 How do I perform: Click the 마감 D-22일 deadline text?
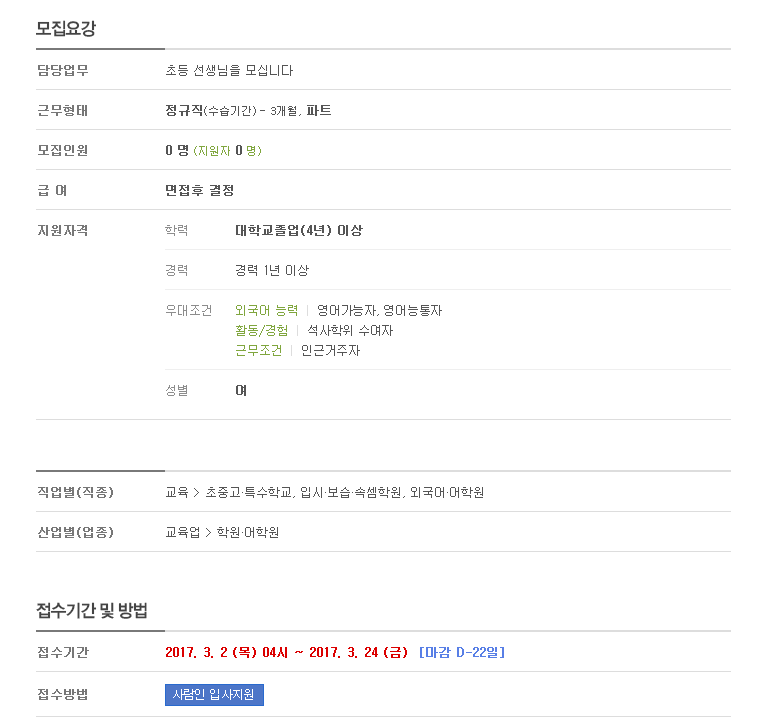pyautogui.click(x=462, y=652)
